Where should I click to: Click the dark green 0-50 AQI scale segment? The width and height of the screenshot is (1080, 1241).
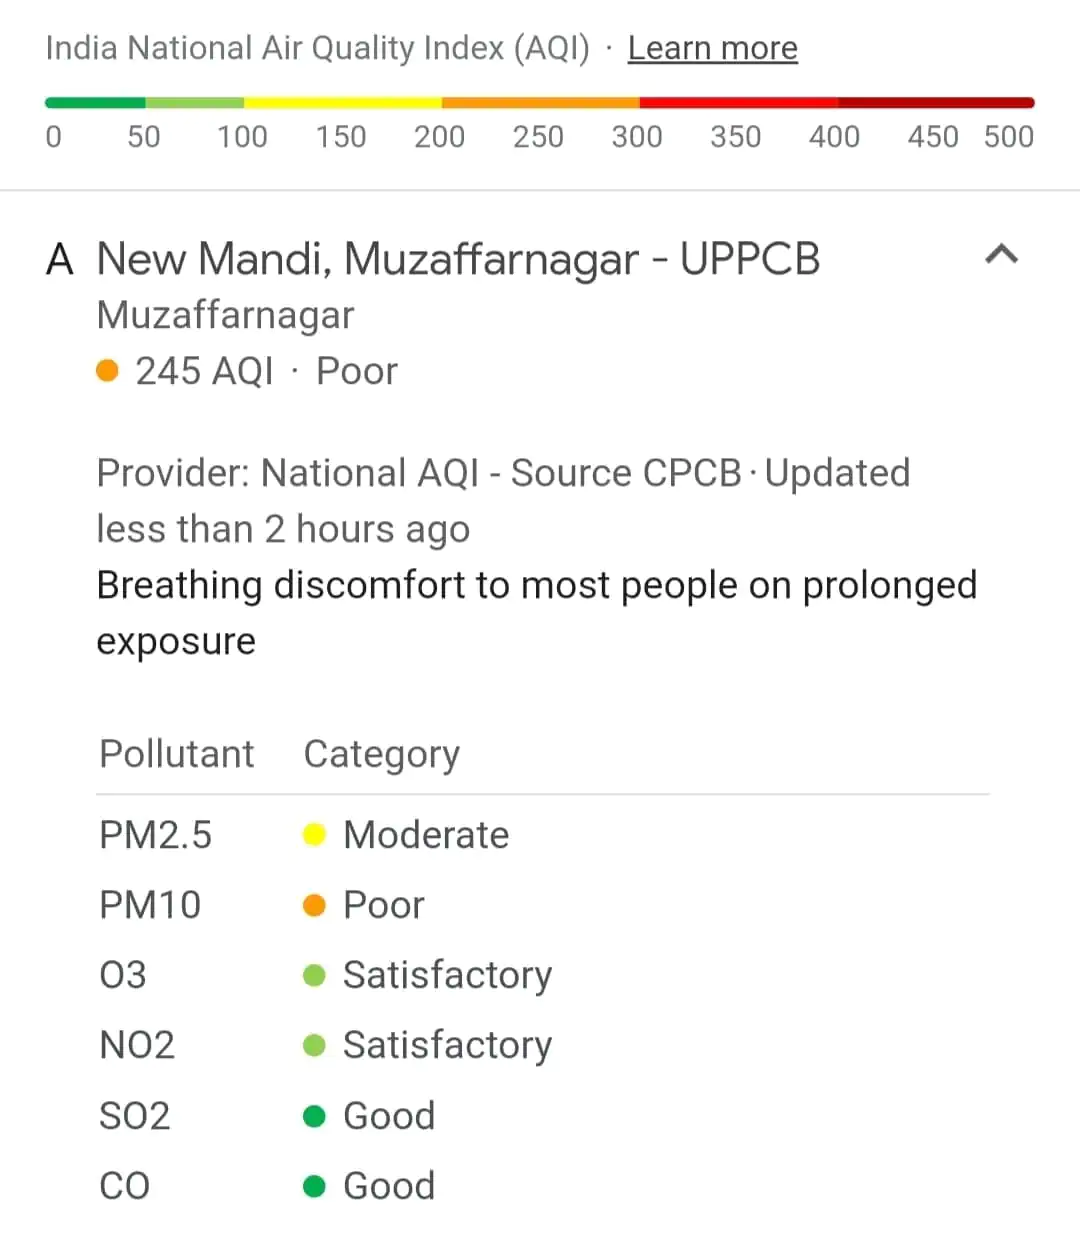click(95, 102)
